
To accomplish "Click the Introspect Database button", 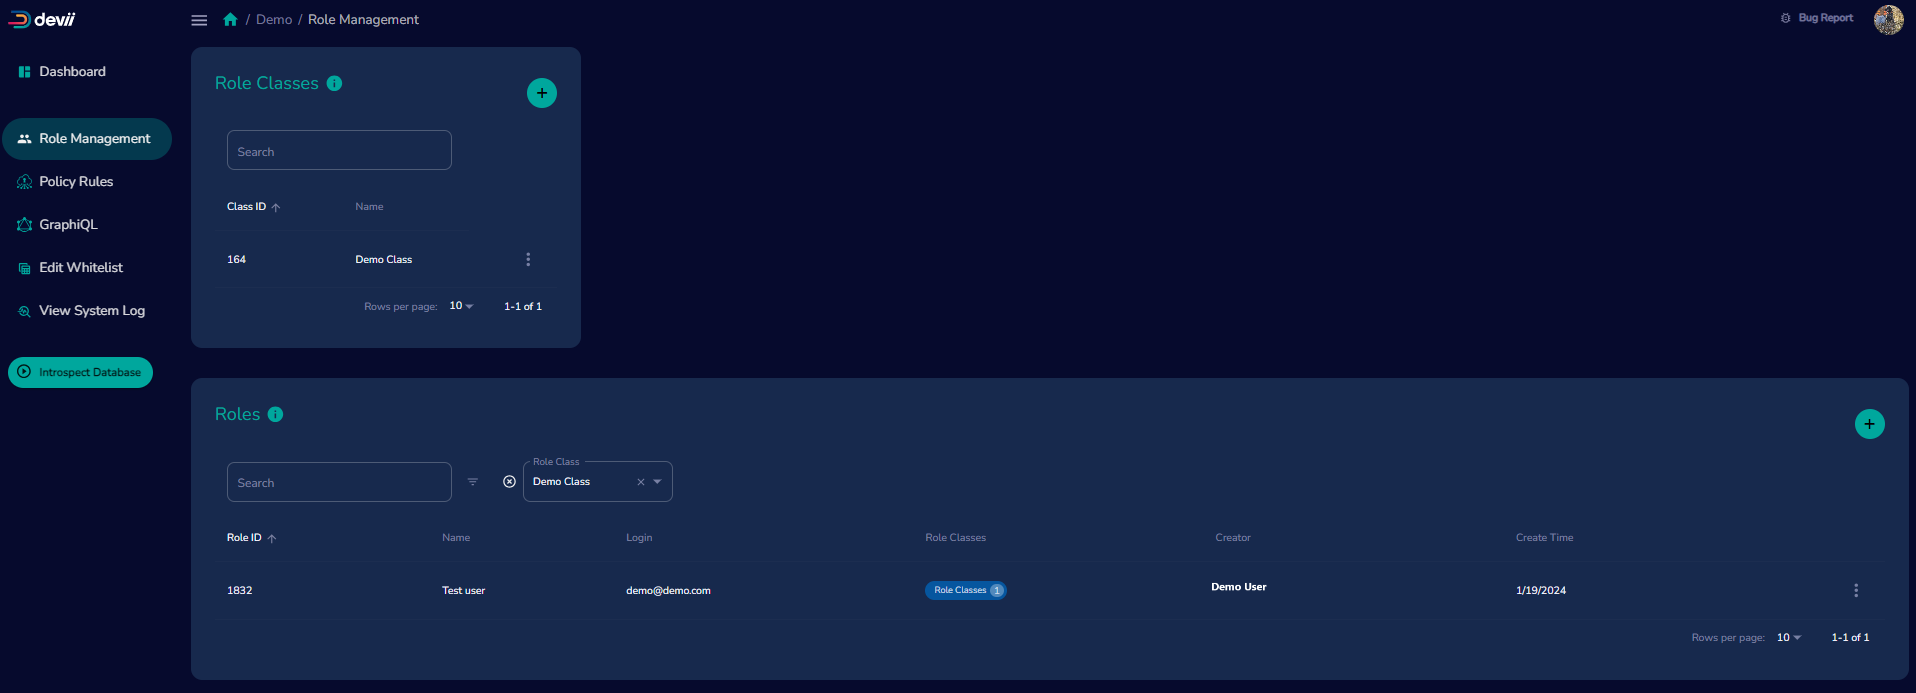I will pyautogui.click(x=80, y=372).
